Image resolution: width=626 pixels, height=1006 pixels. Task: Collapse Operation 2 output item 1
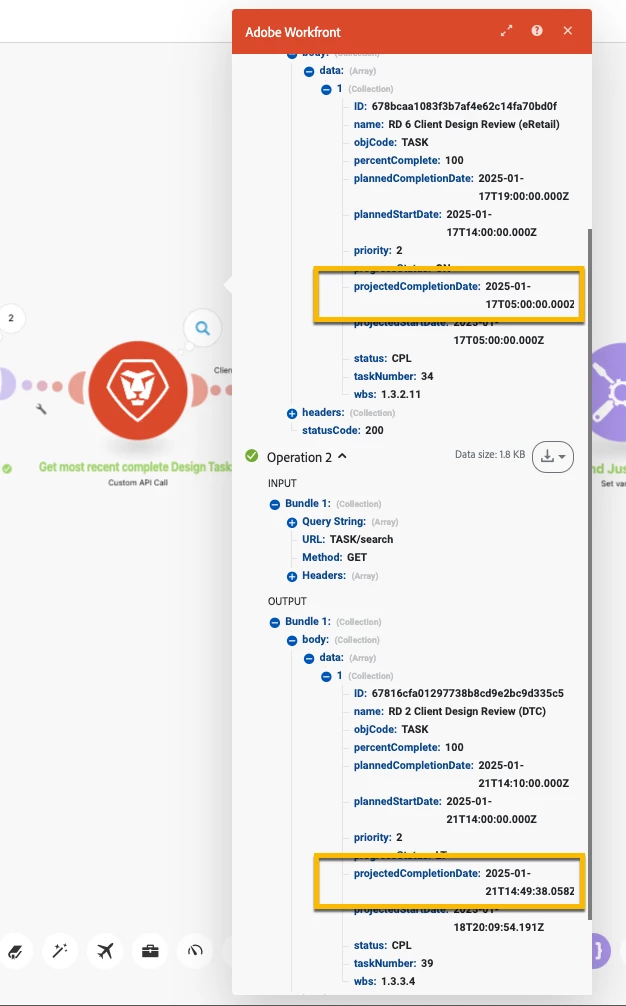(326, 676)
